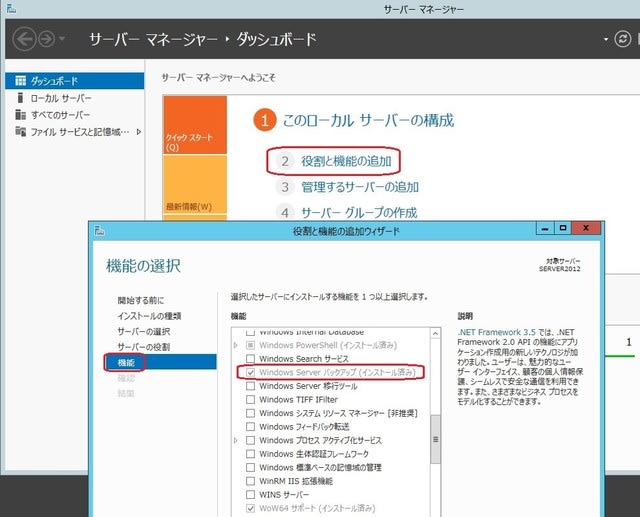This screenshot has width=640, height=517.
Task: Toggle Windows Server バックアップ checkbox
Action: point(251,372)
